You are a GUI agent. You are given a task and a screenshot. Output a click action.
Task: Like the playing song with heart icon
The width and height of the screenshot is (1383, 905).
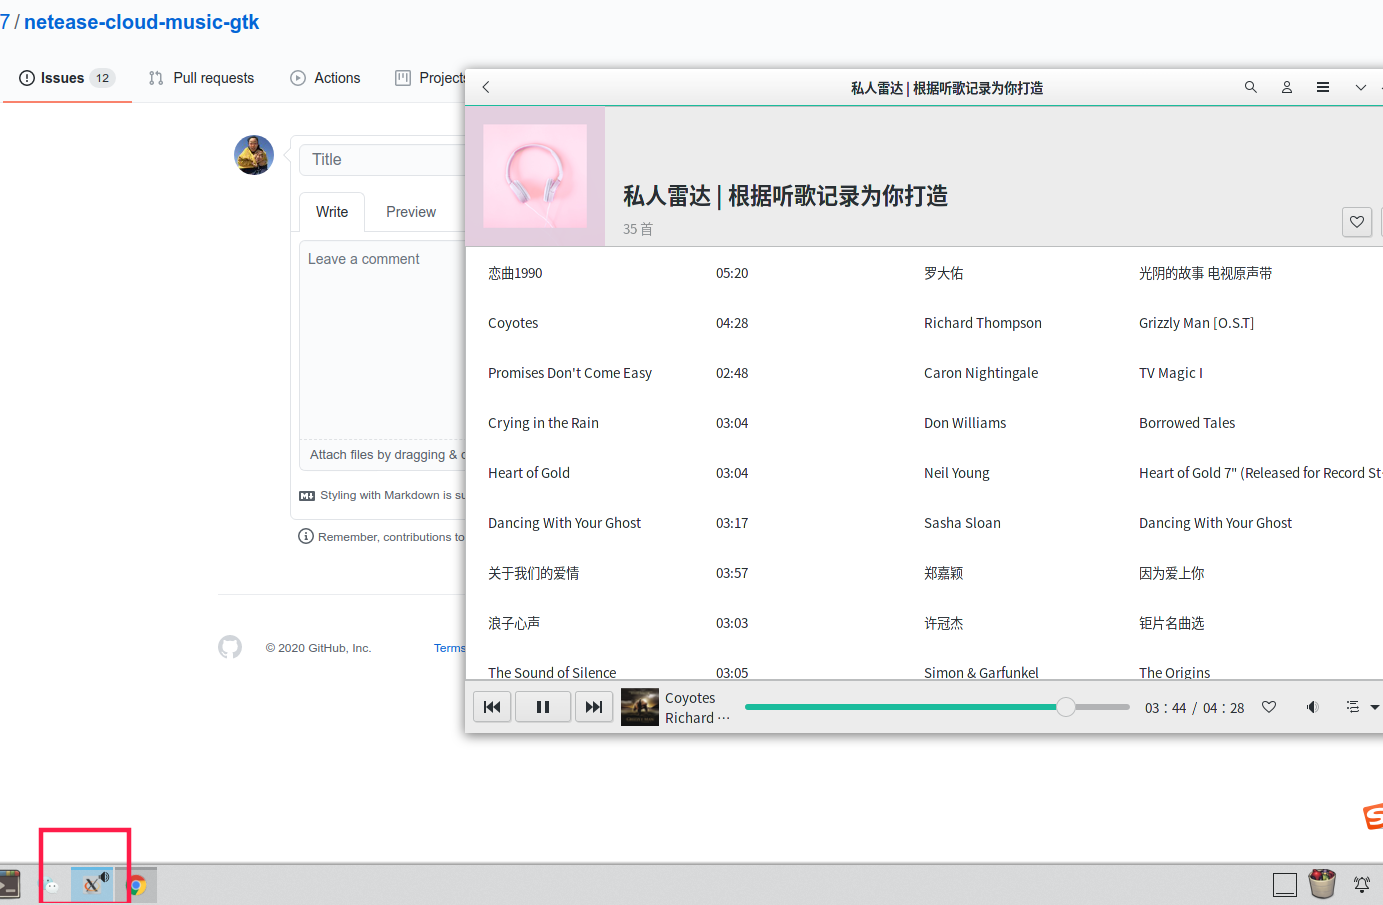pyautogui.click(x=1269, y=707)
